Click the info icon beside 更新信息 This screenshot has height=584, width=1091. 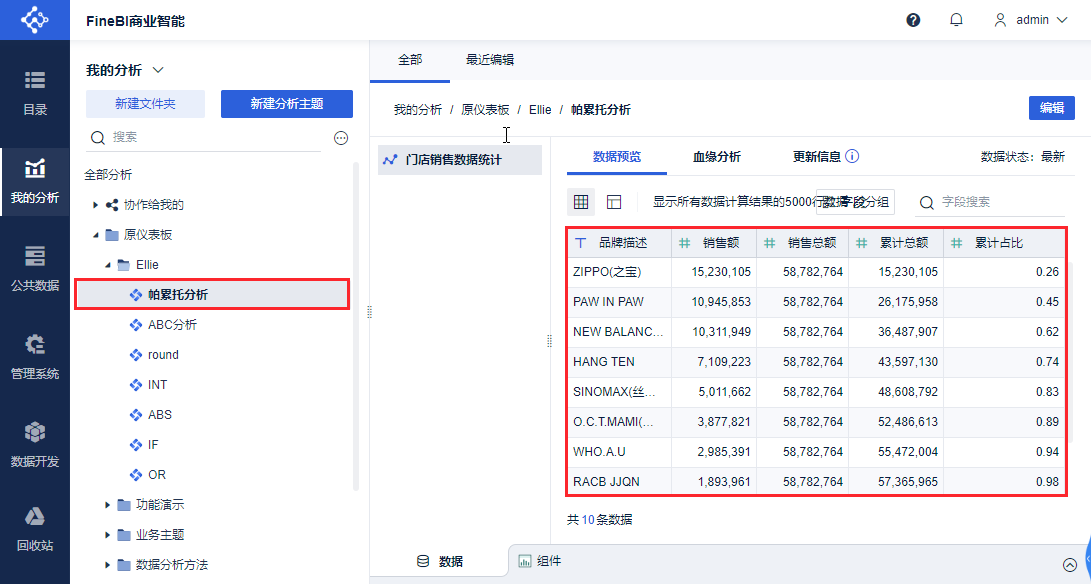coord(852,156)
